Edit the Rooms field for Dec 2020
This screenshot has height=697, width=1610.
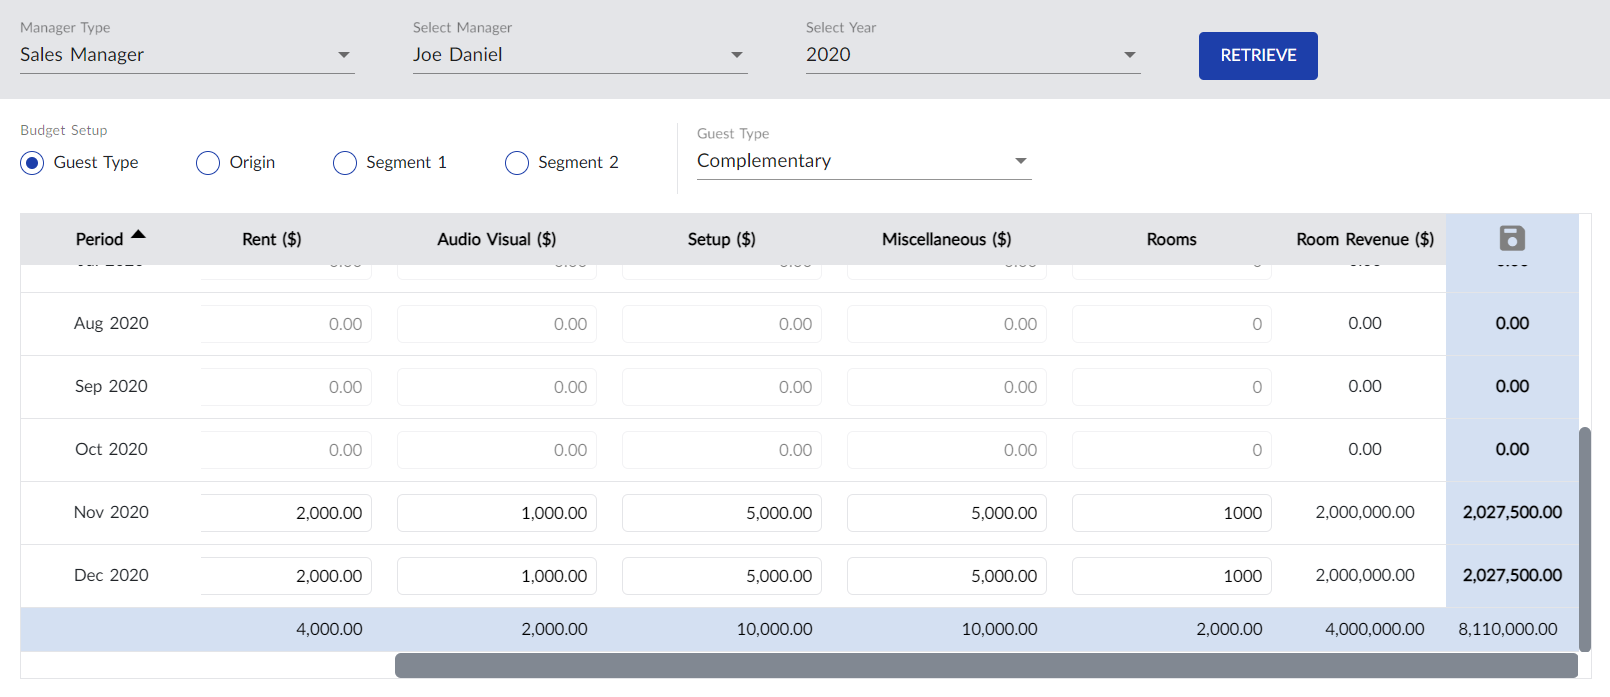[1172, 576]
